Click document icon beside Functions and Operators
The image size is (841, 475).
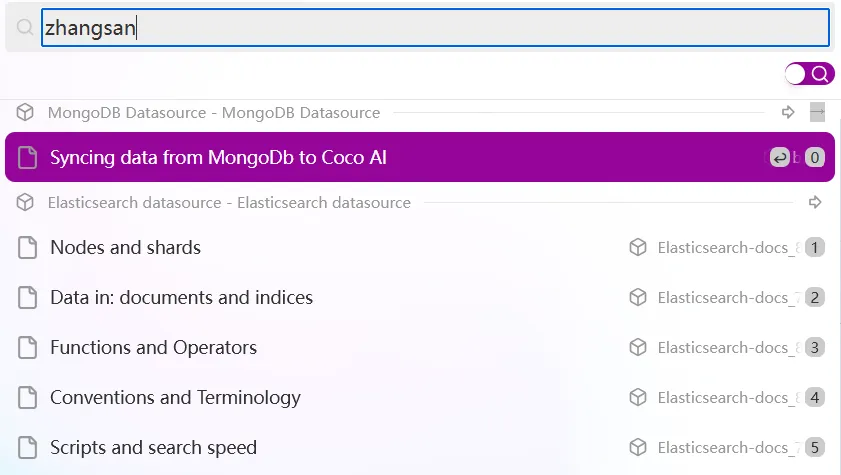[x=27, y=347]
